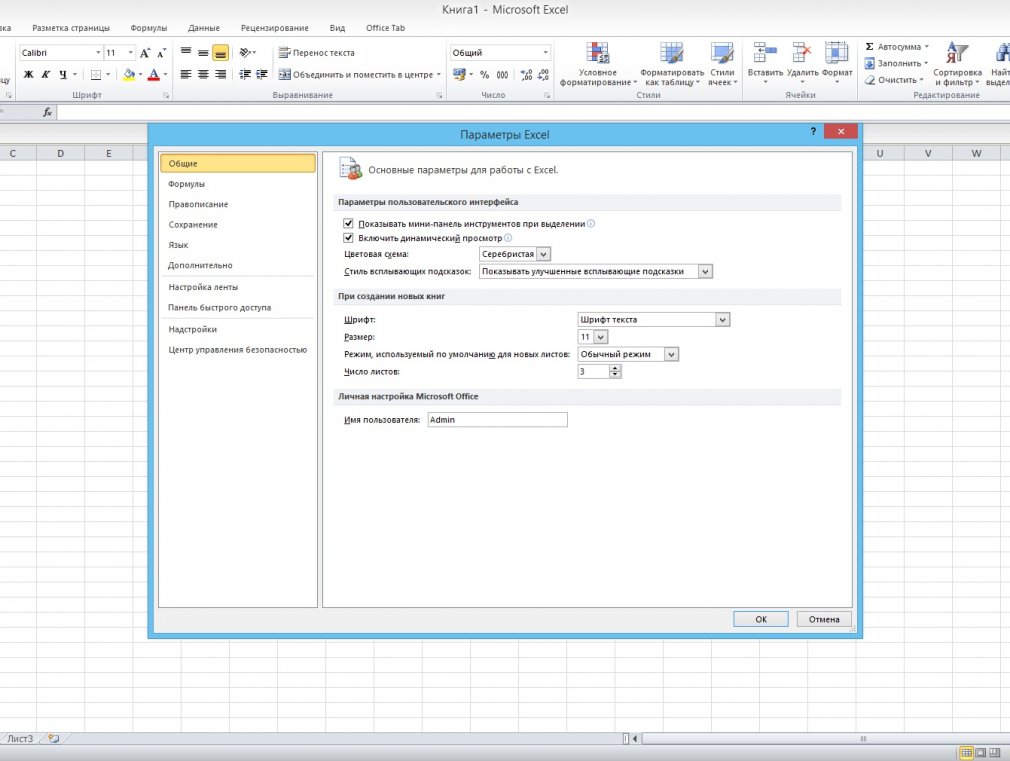Open the Разметка страницы ribbon tab

click(71, 28)
